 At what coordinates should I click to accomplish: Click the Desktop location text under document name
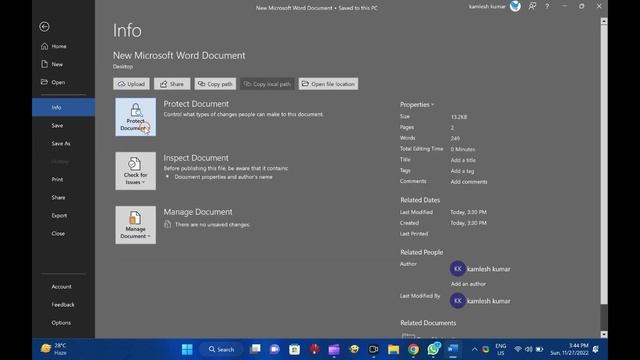point(123,67)
